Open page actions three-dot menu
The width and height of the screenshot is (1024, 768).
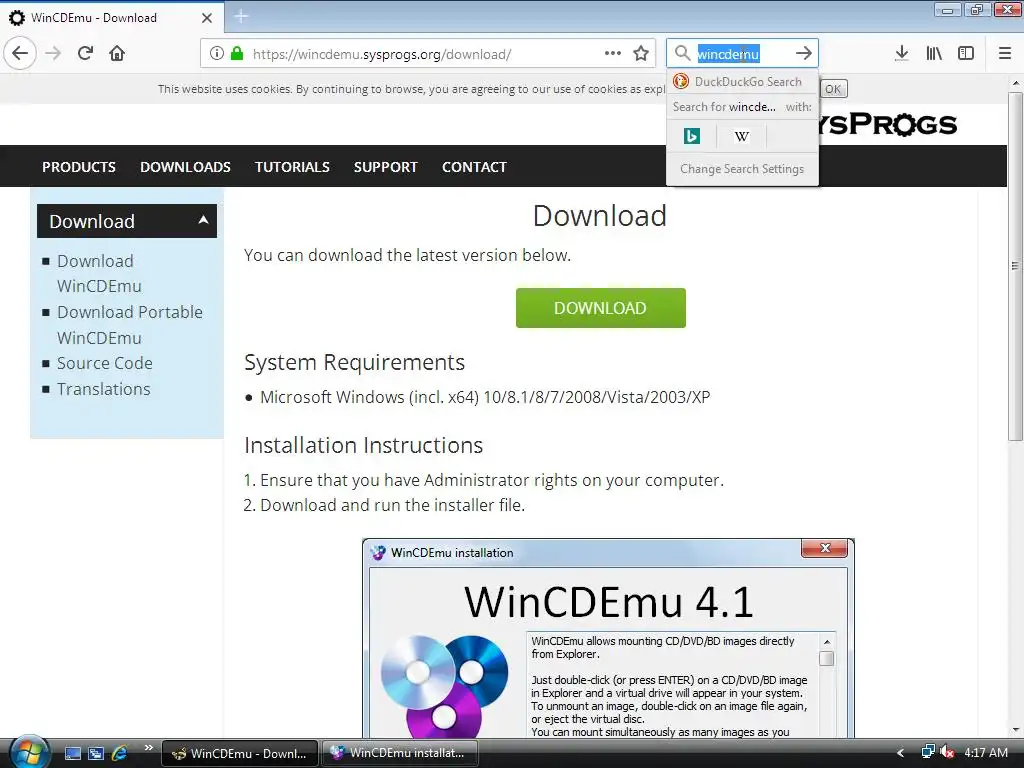click(613, 53)
